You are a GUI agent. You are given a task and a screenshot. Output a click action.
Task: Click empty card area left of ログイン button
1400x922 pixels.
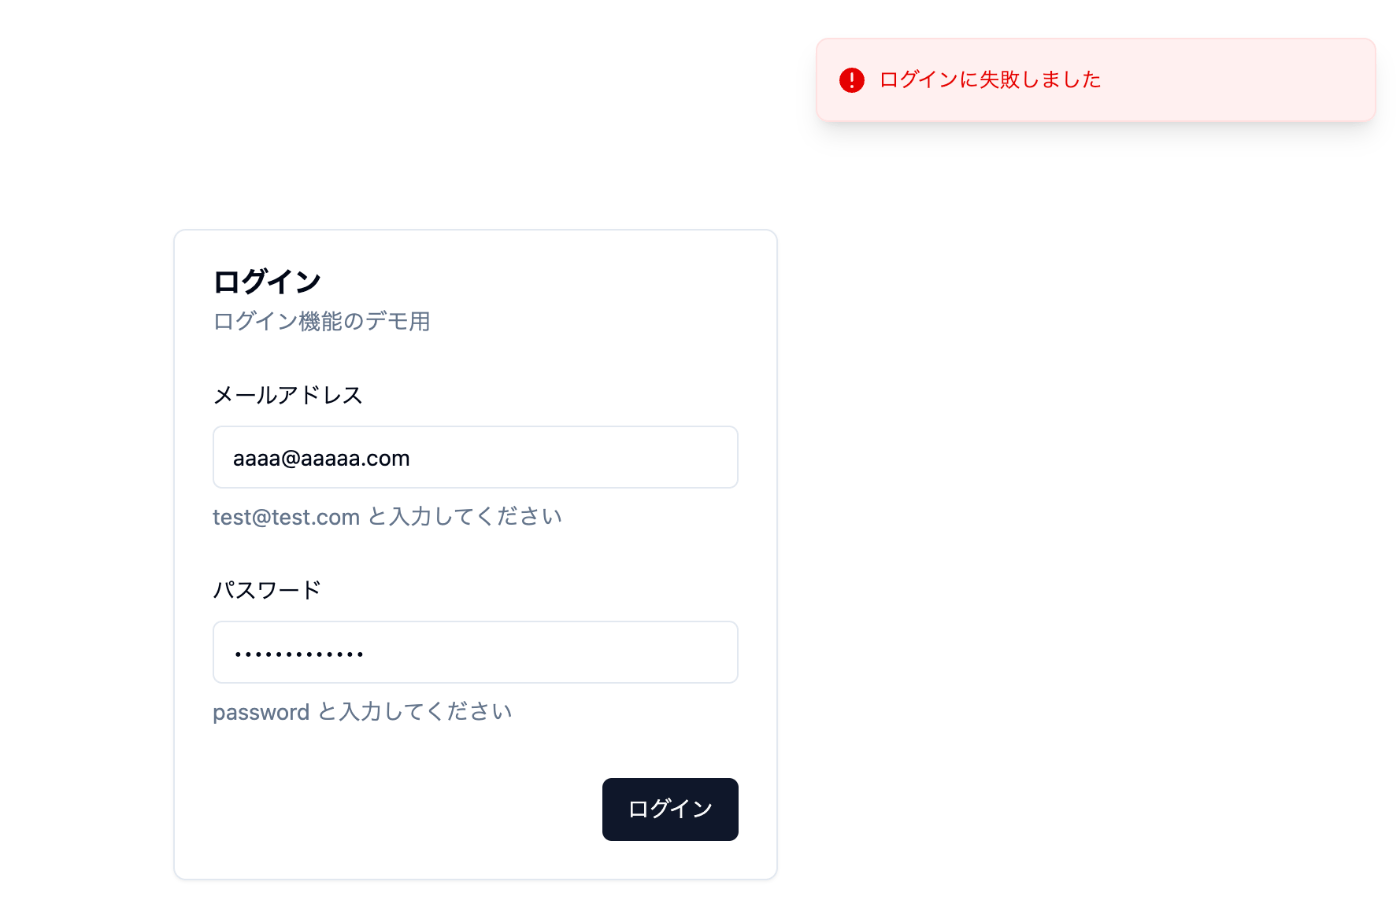[x=400, y=809]
